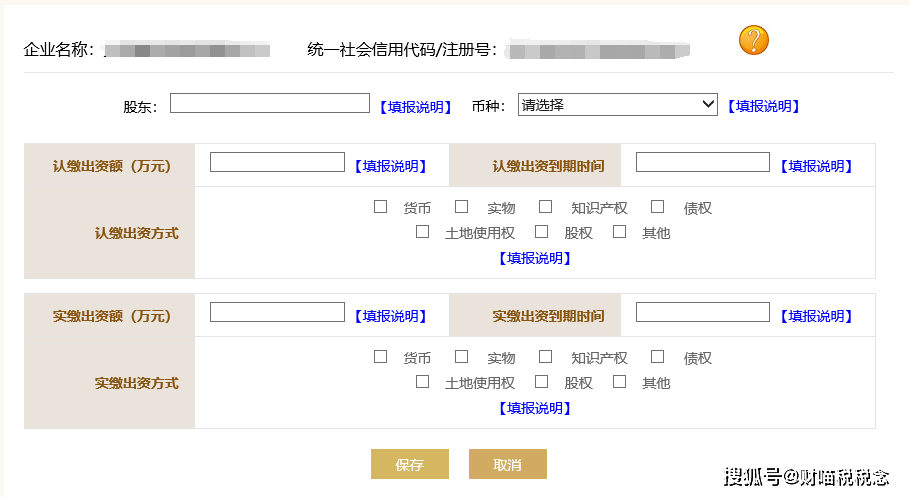910x497 pixels.
Task: Check 实物 under 认缴出资方式
Action: coord(461,207)
